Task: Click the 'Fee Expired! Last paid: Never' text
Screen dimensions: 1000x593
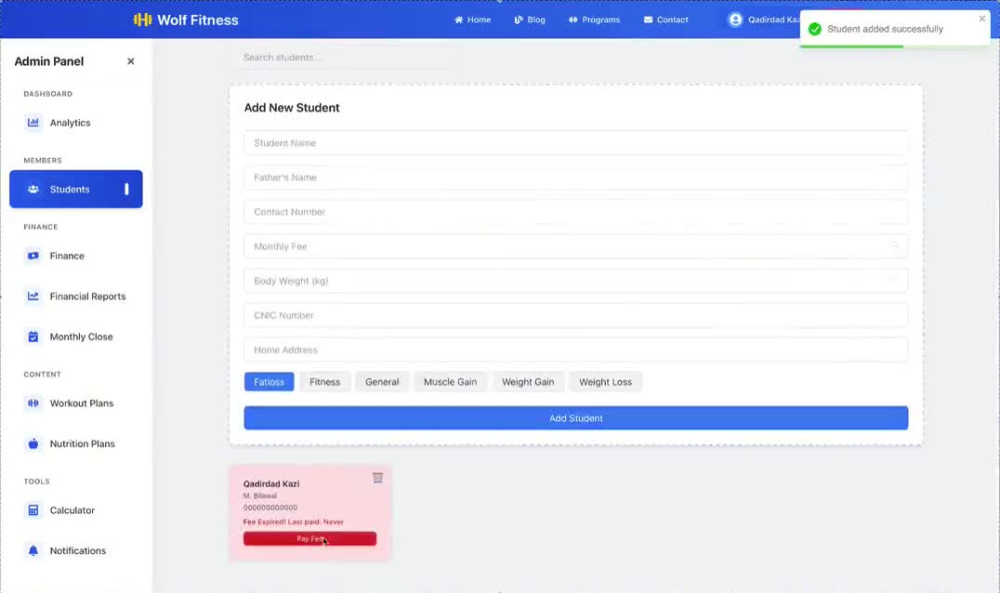Action: [293, 522]
